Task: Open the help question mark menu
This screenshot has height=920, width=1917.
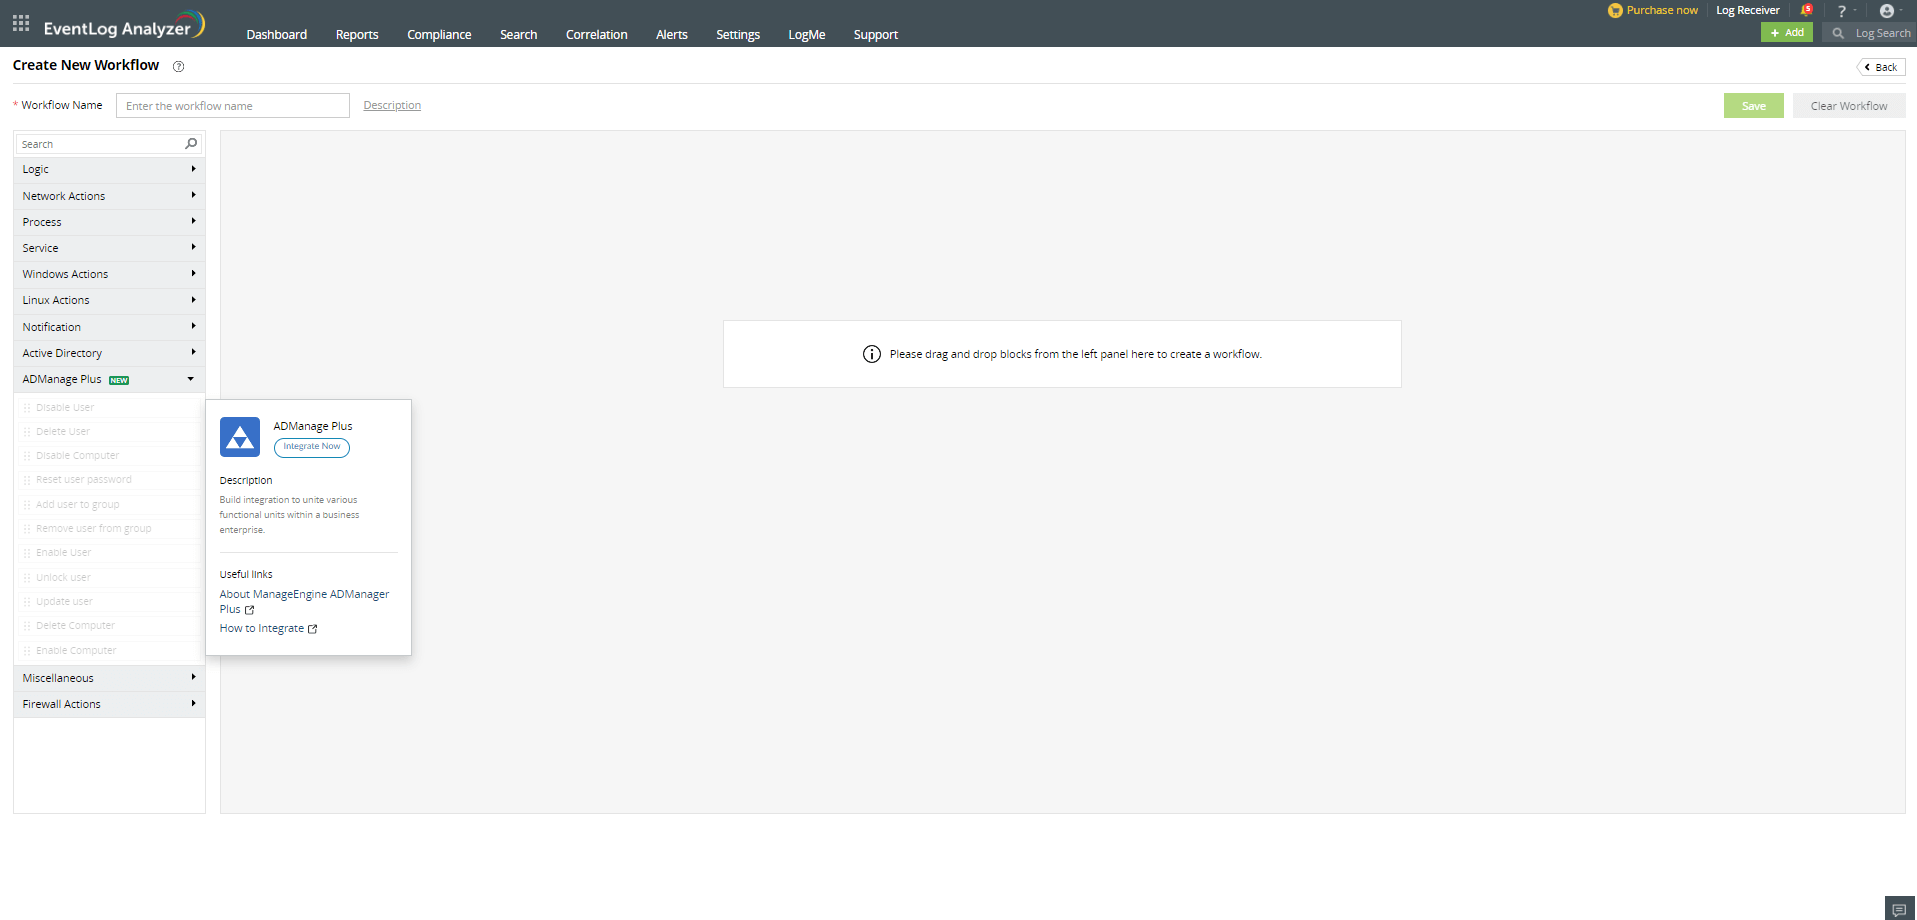Action: point(1841,10)
